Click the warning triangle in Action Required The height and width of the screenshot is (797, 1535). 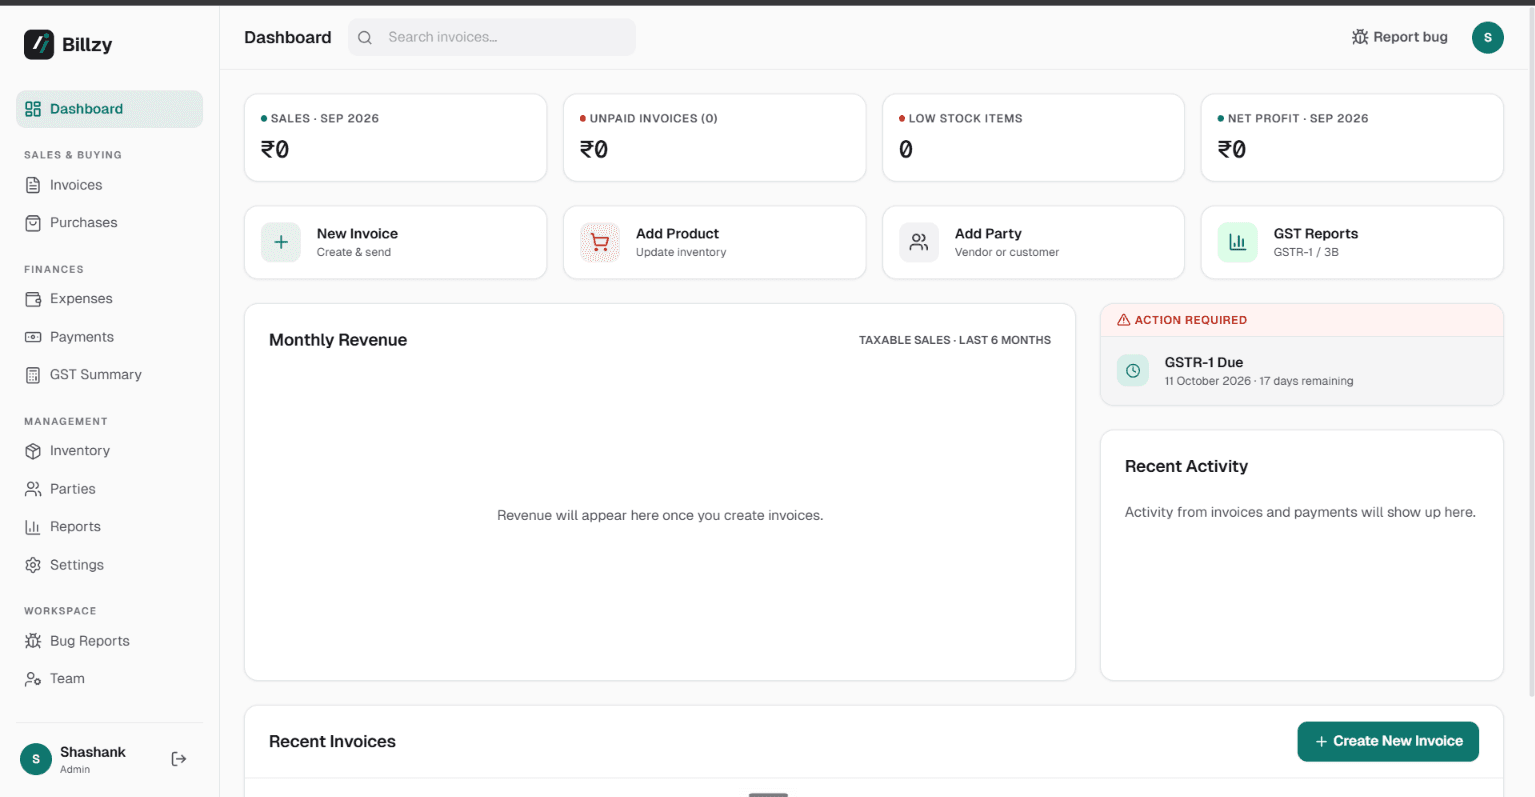coord(1124,320)
